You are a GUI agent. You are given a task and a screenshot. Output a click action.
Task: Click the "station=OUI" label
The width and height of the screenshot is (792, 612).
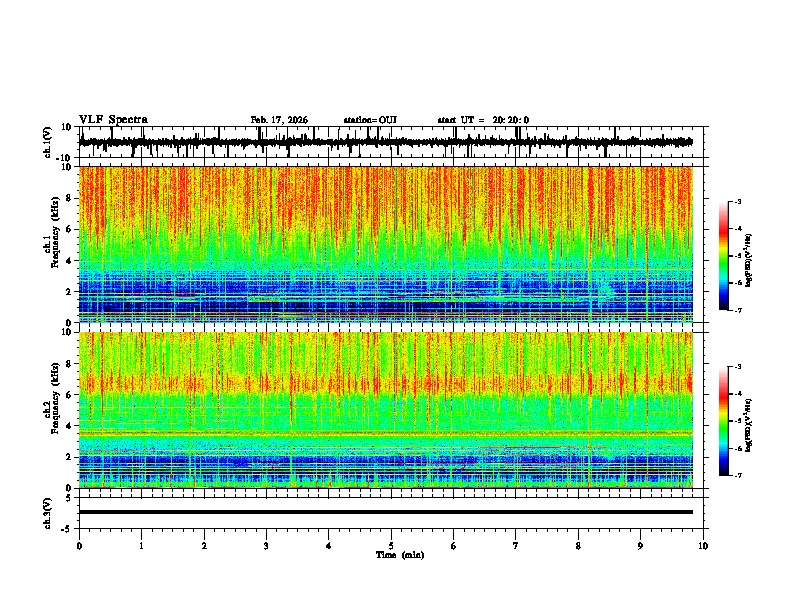click(x=370, y=120)
